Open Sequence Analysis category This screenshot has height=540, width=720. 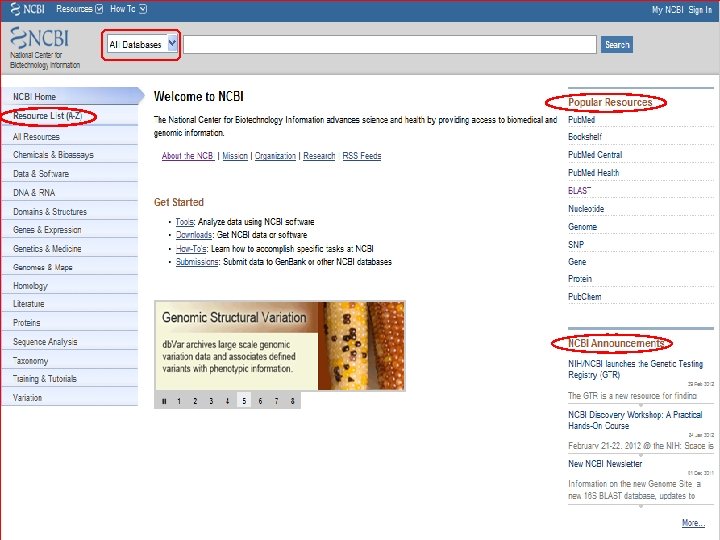coord(70,342)
